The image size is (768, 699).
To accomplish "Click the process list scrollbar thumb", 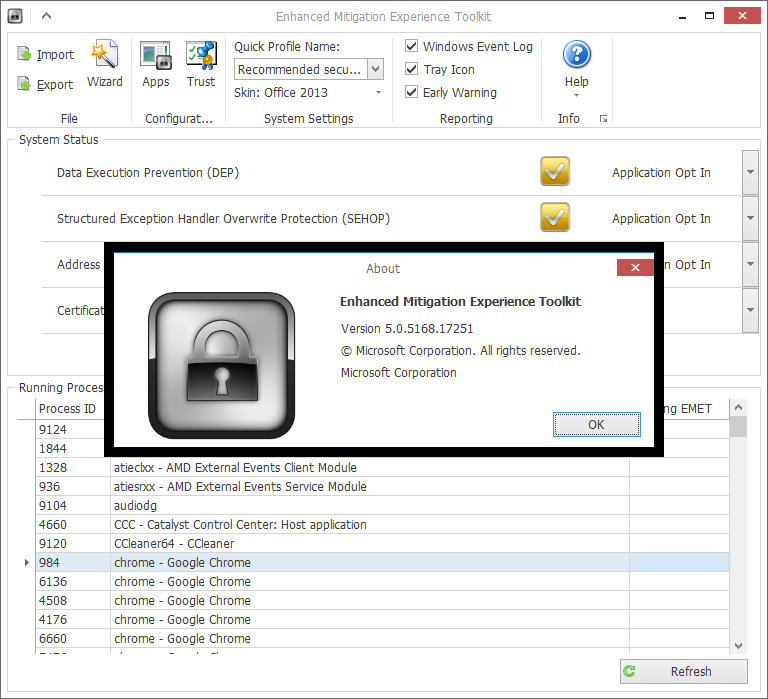I will [739, 426].
